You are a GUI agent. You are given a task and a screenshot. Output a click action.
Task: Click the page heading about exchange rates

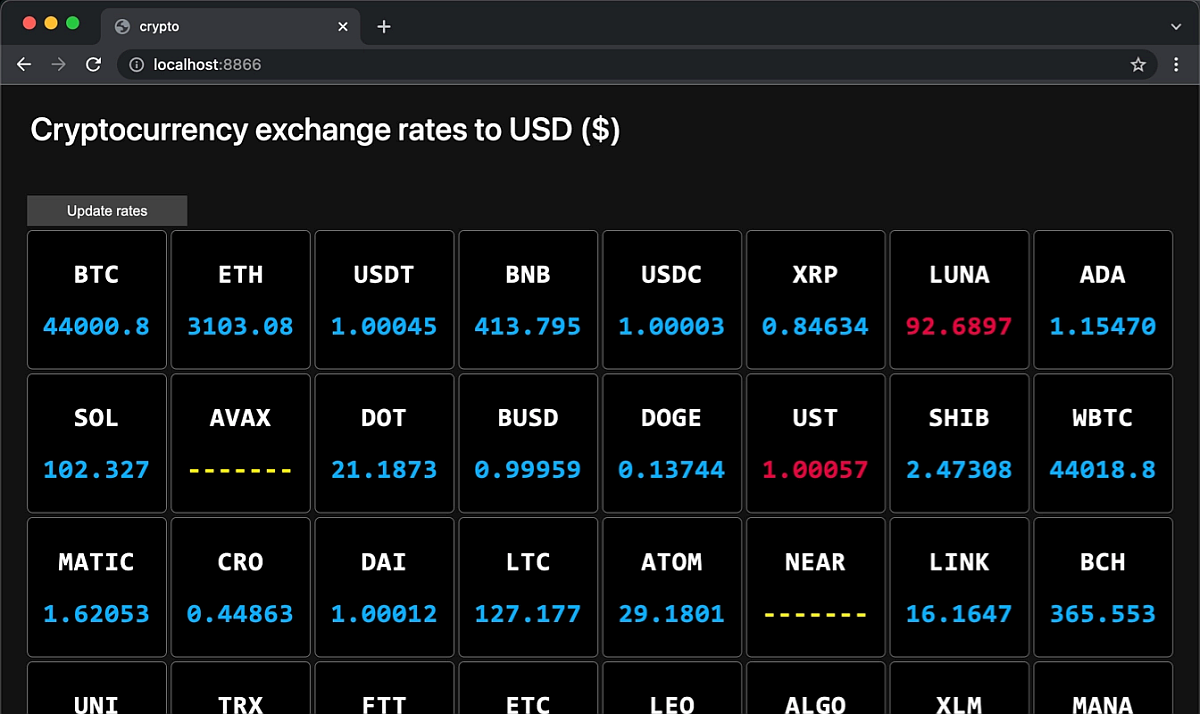325,131
